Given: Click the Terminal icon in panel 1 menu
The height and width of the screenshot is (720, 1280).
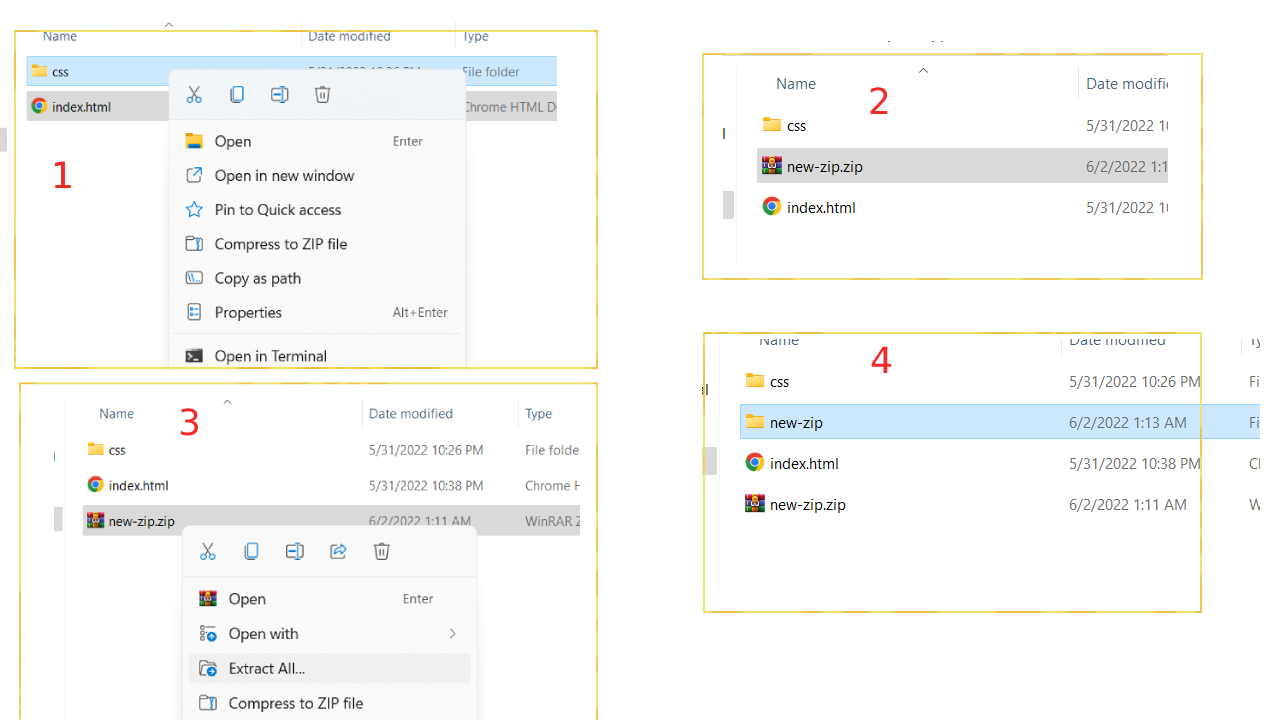Looking at the screenshot, I should coord(195,356).
